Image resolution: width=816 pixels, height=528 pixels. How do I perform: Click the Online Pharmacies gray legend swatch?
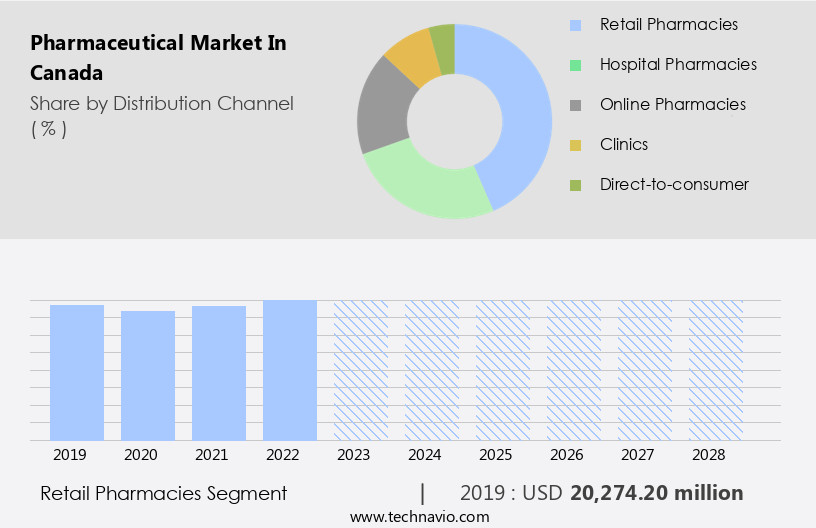coord(574,105)
